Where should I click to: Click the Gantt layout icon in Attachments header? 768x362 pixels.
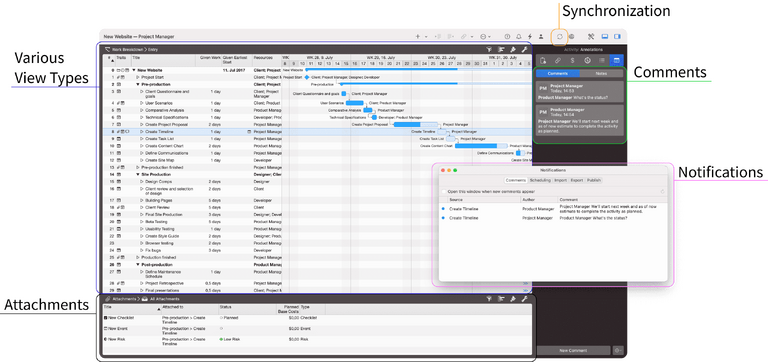[x=501, y=299]
